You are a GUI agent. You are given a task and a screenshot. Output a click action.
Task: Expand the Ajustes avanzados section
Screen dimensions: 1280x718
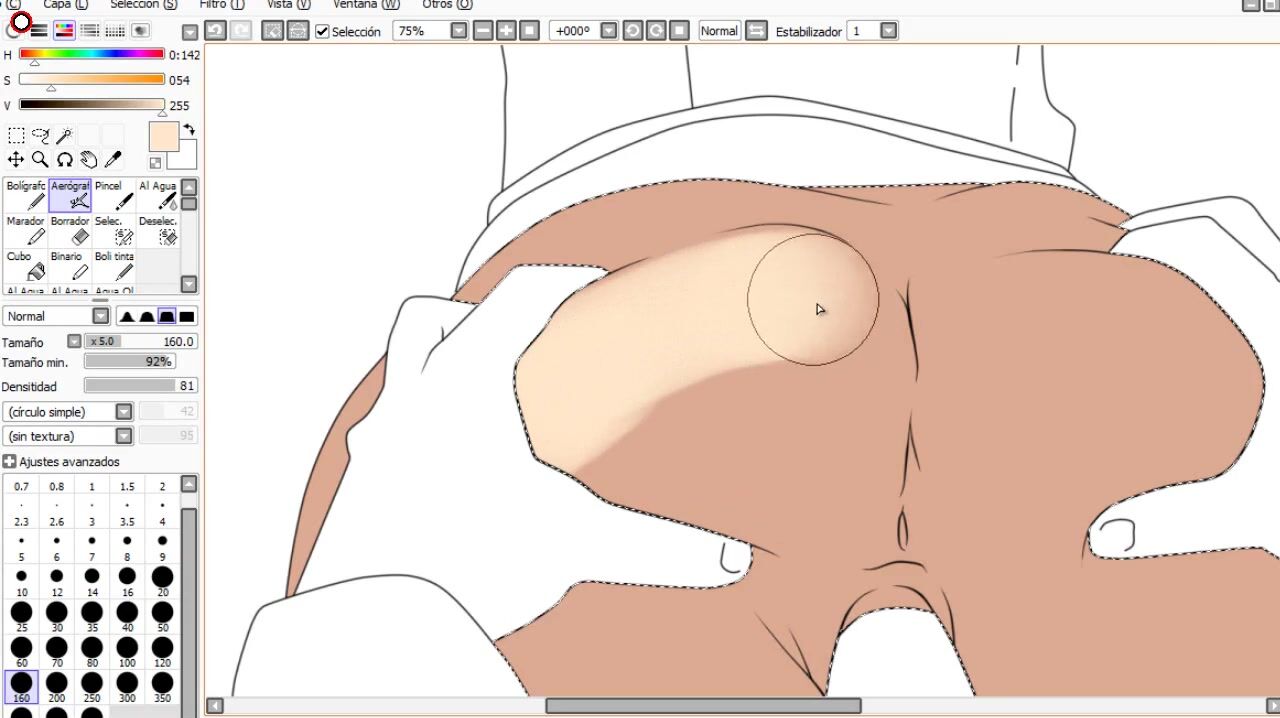10,462
